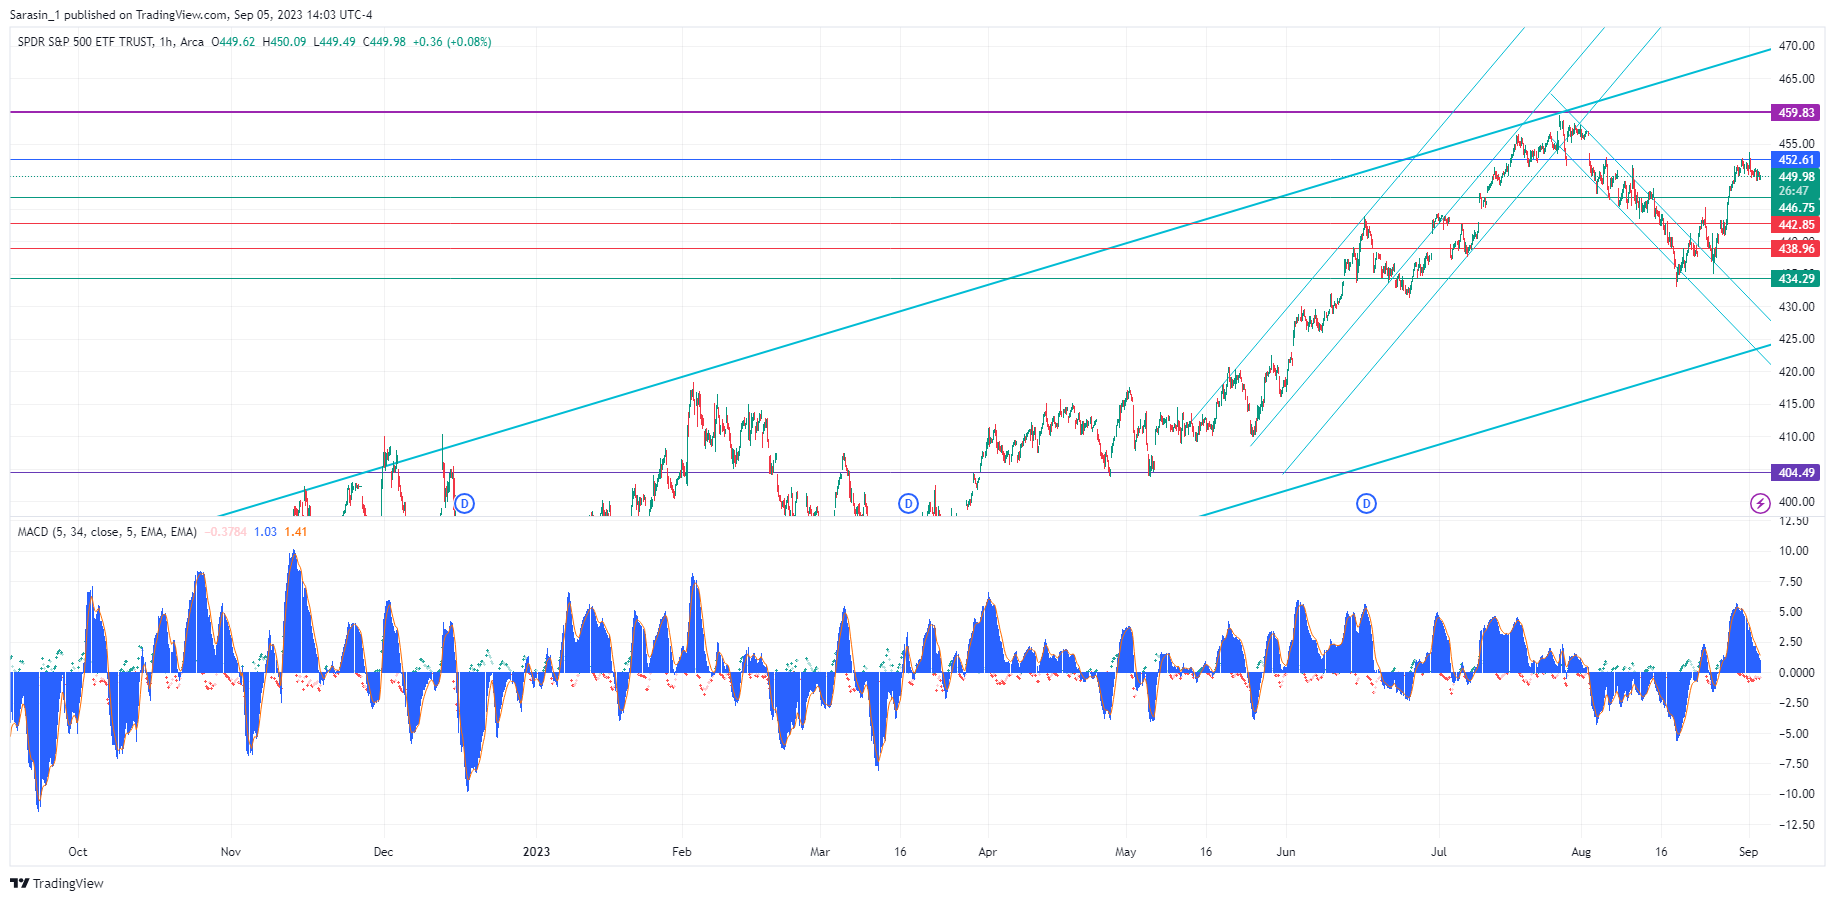Screen dimensions: 1835x901
Task: Click 470.00 on the price axis
Action: click(1796, 46)
